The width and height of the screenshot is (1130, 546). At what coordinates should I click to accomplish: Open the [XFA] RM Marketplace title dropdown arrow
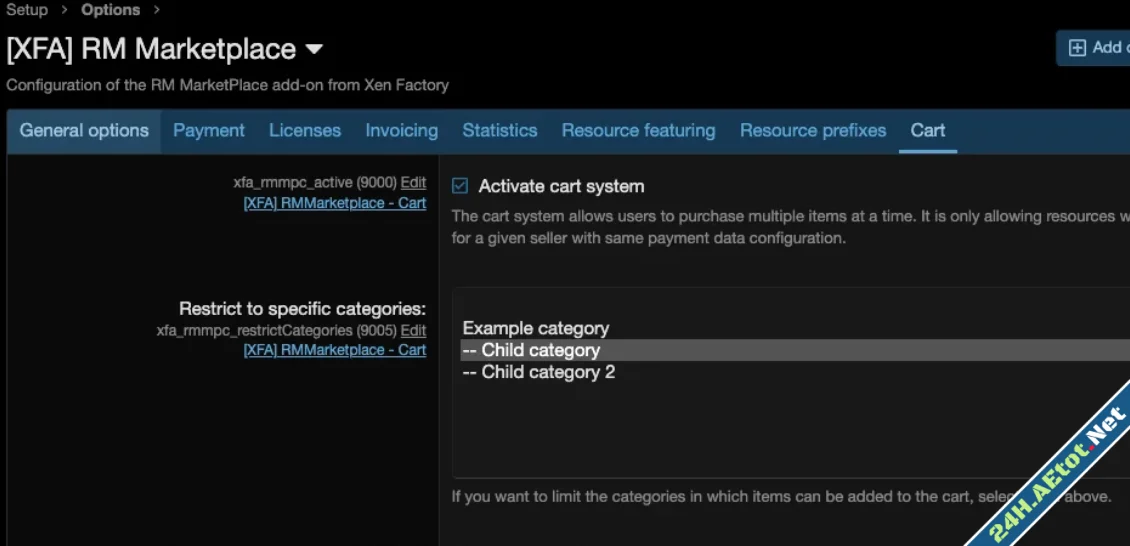[314, 49]
